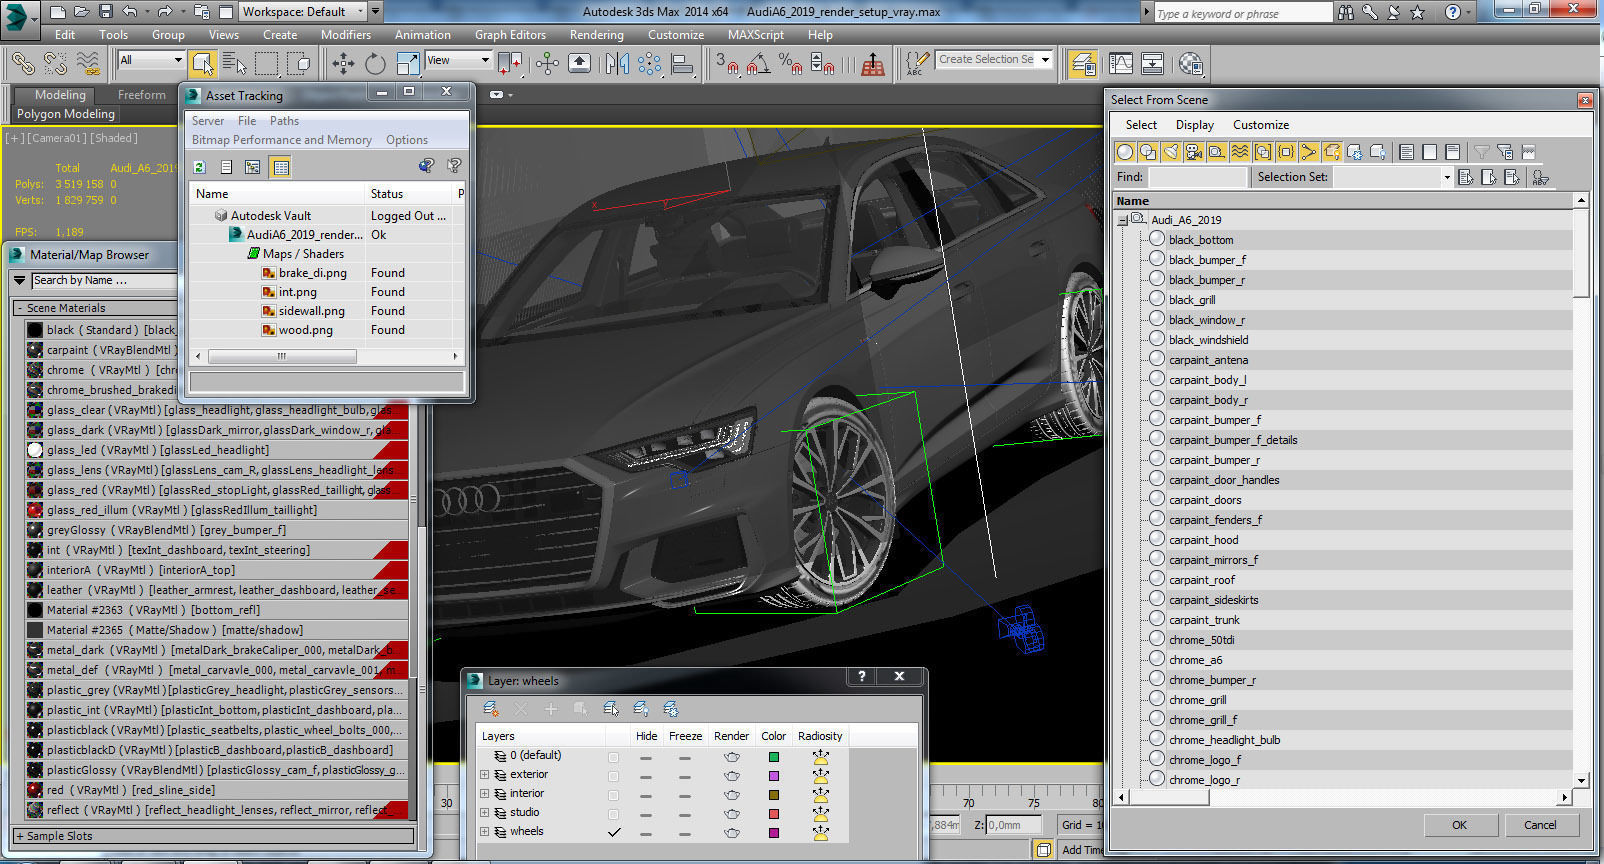This screenshot has width=1604, height=864.
Task: Open Curve Editor toolbar icon
Action: (x=1120, y=64)
